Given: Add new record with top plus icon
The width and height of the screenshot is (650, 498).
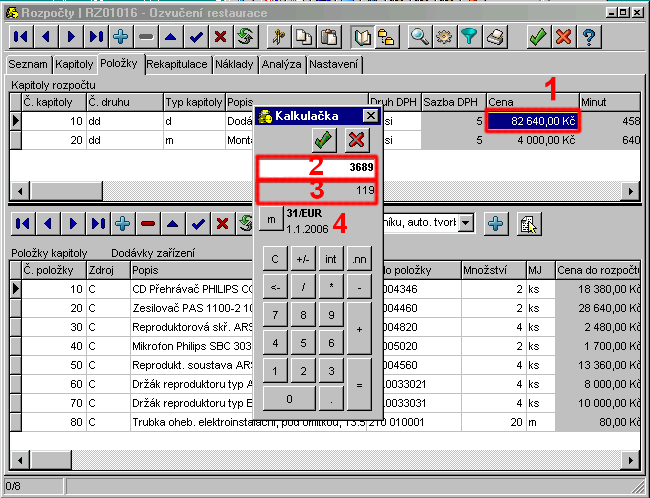Looking at the screenshot, I should (x=122, y=37).
